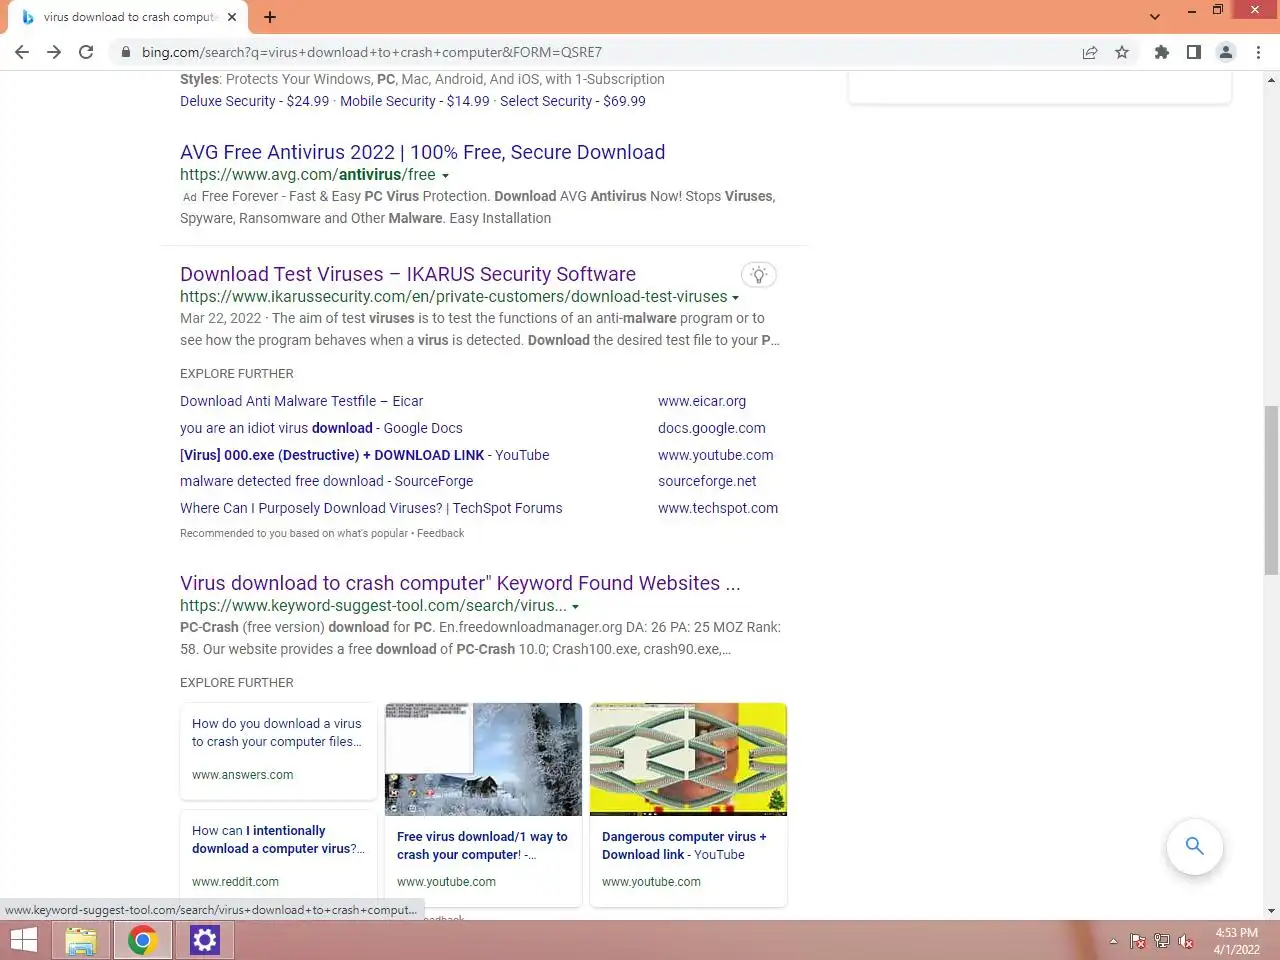The width and height of the screenshot is (1280, 960).
Task: Open File Explorer from the taskbar
Action: 81,940
